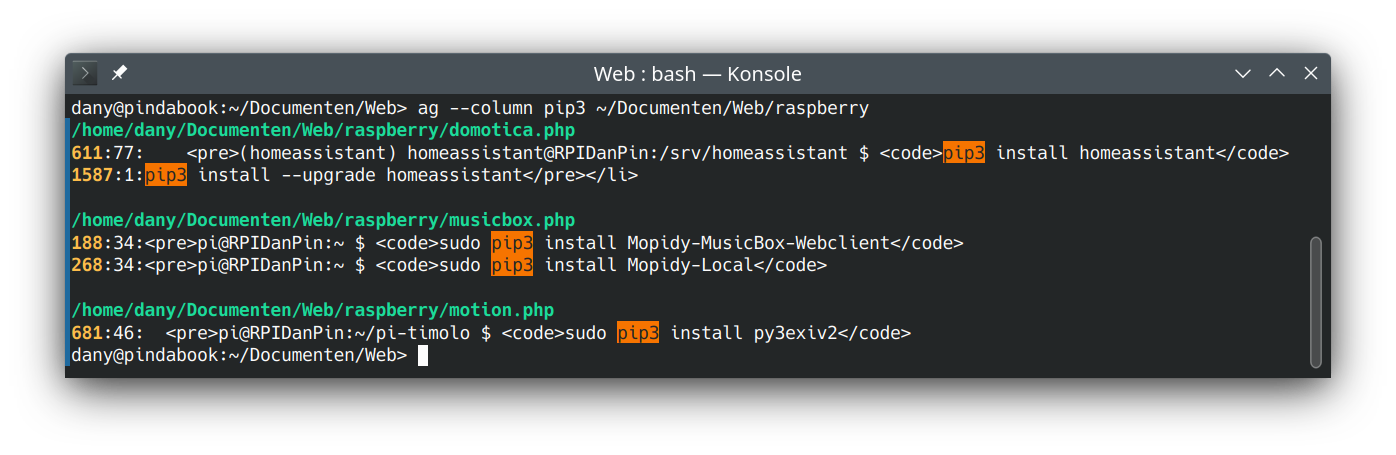Click line number 188 in the musicbox results
This screenshot has height=455, width=1396.
pos(87,243)
